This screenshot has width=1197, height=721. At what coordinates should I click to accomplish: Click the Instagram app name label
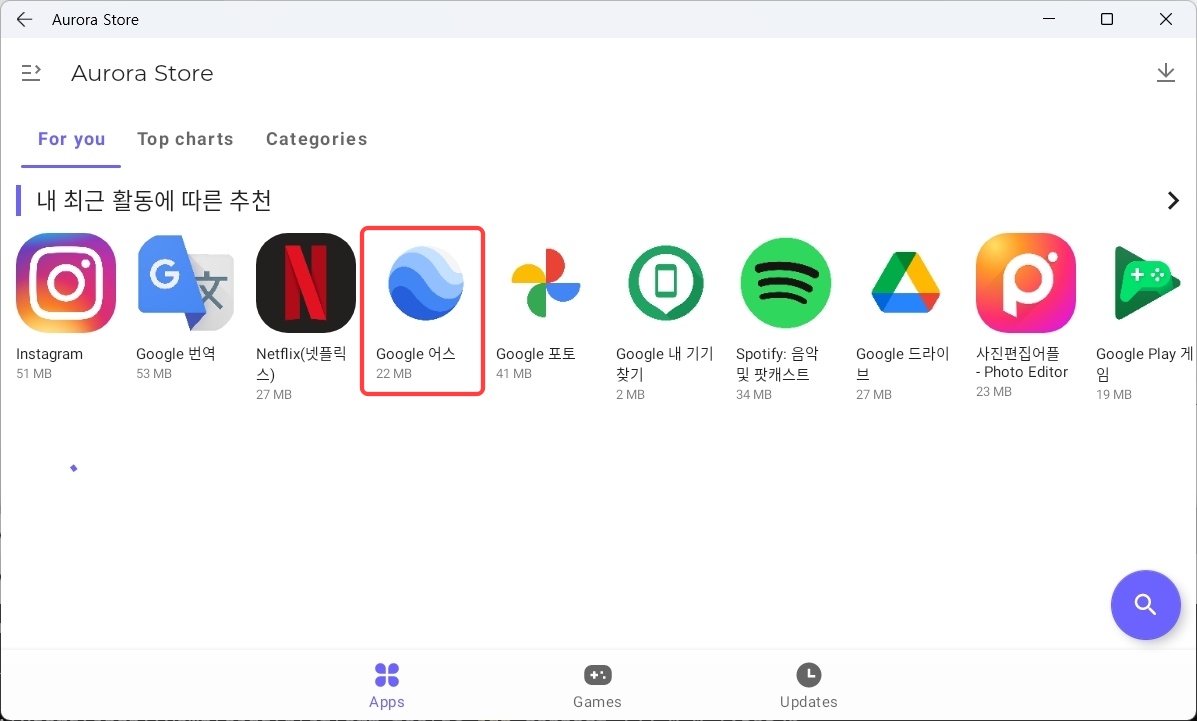(x=50, y=354)
